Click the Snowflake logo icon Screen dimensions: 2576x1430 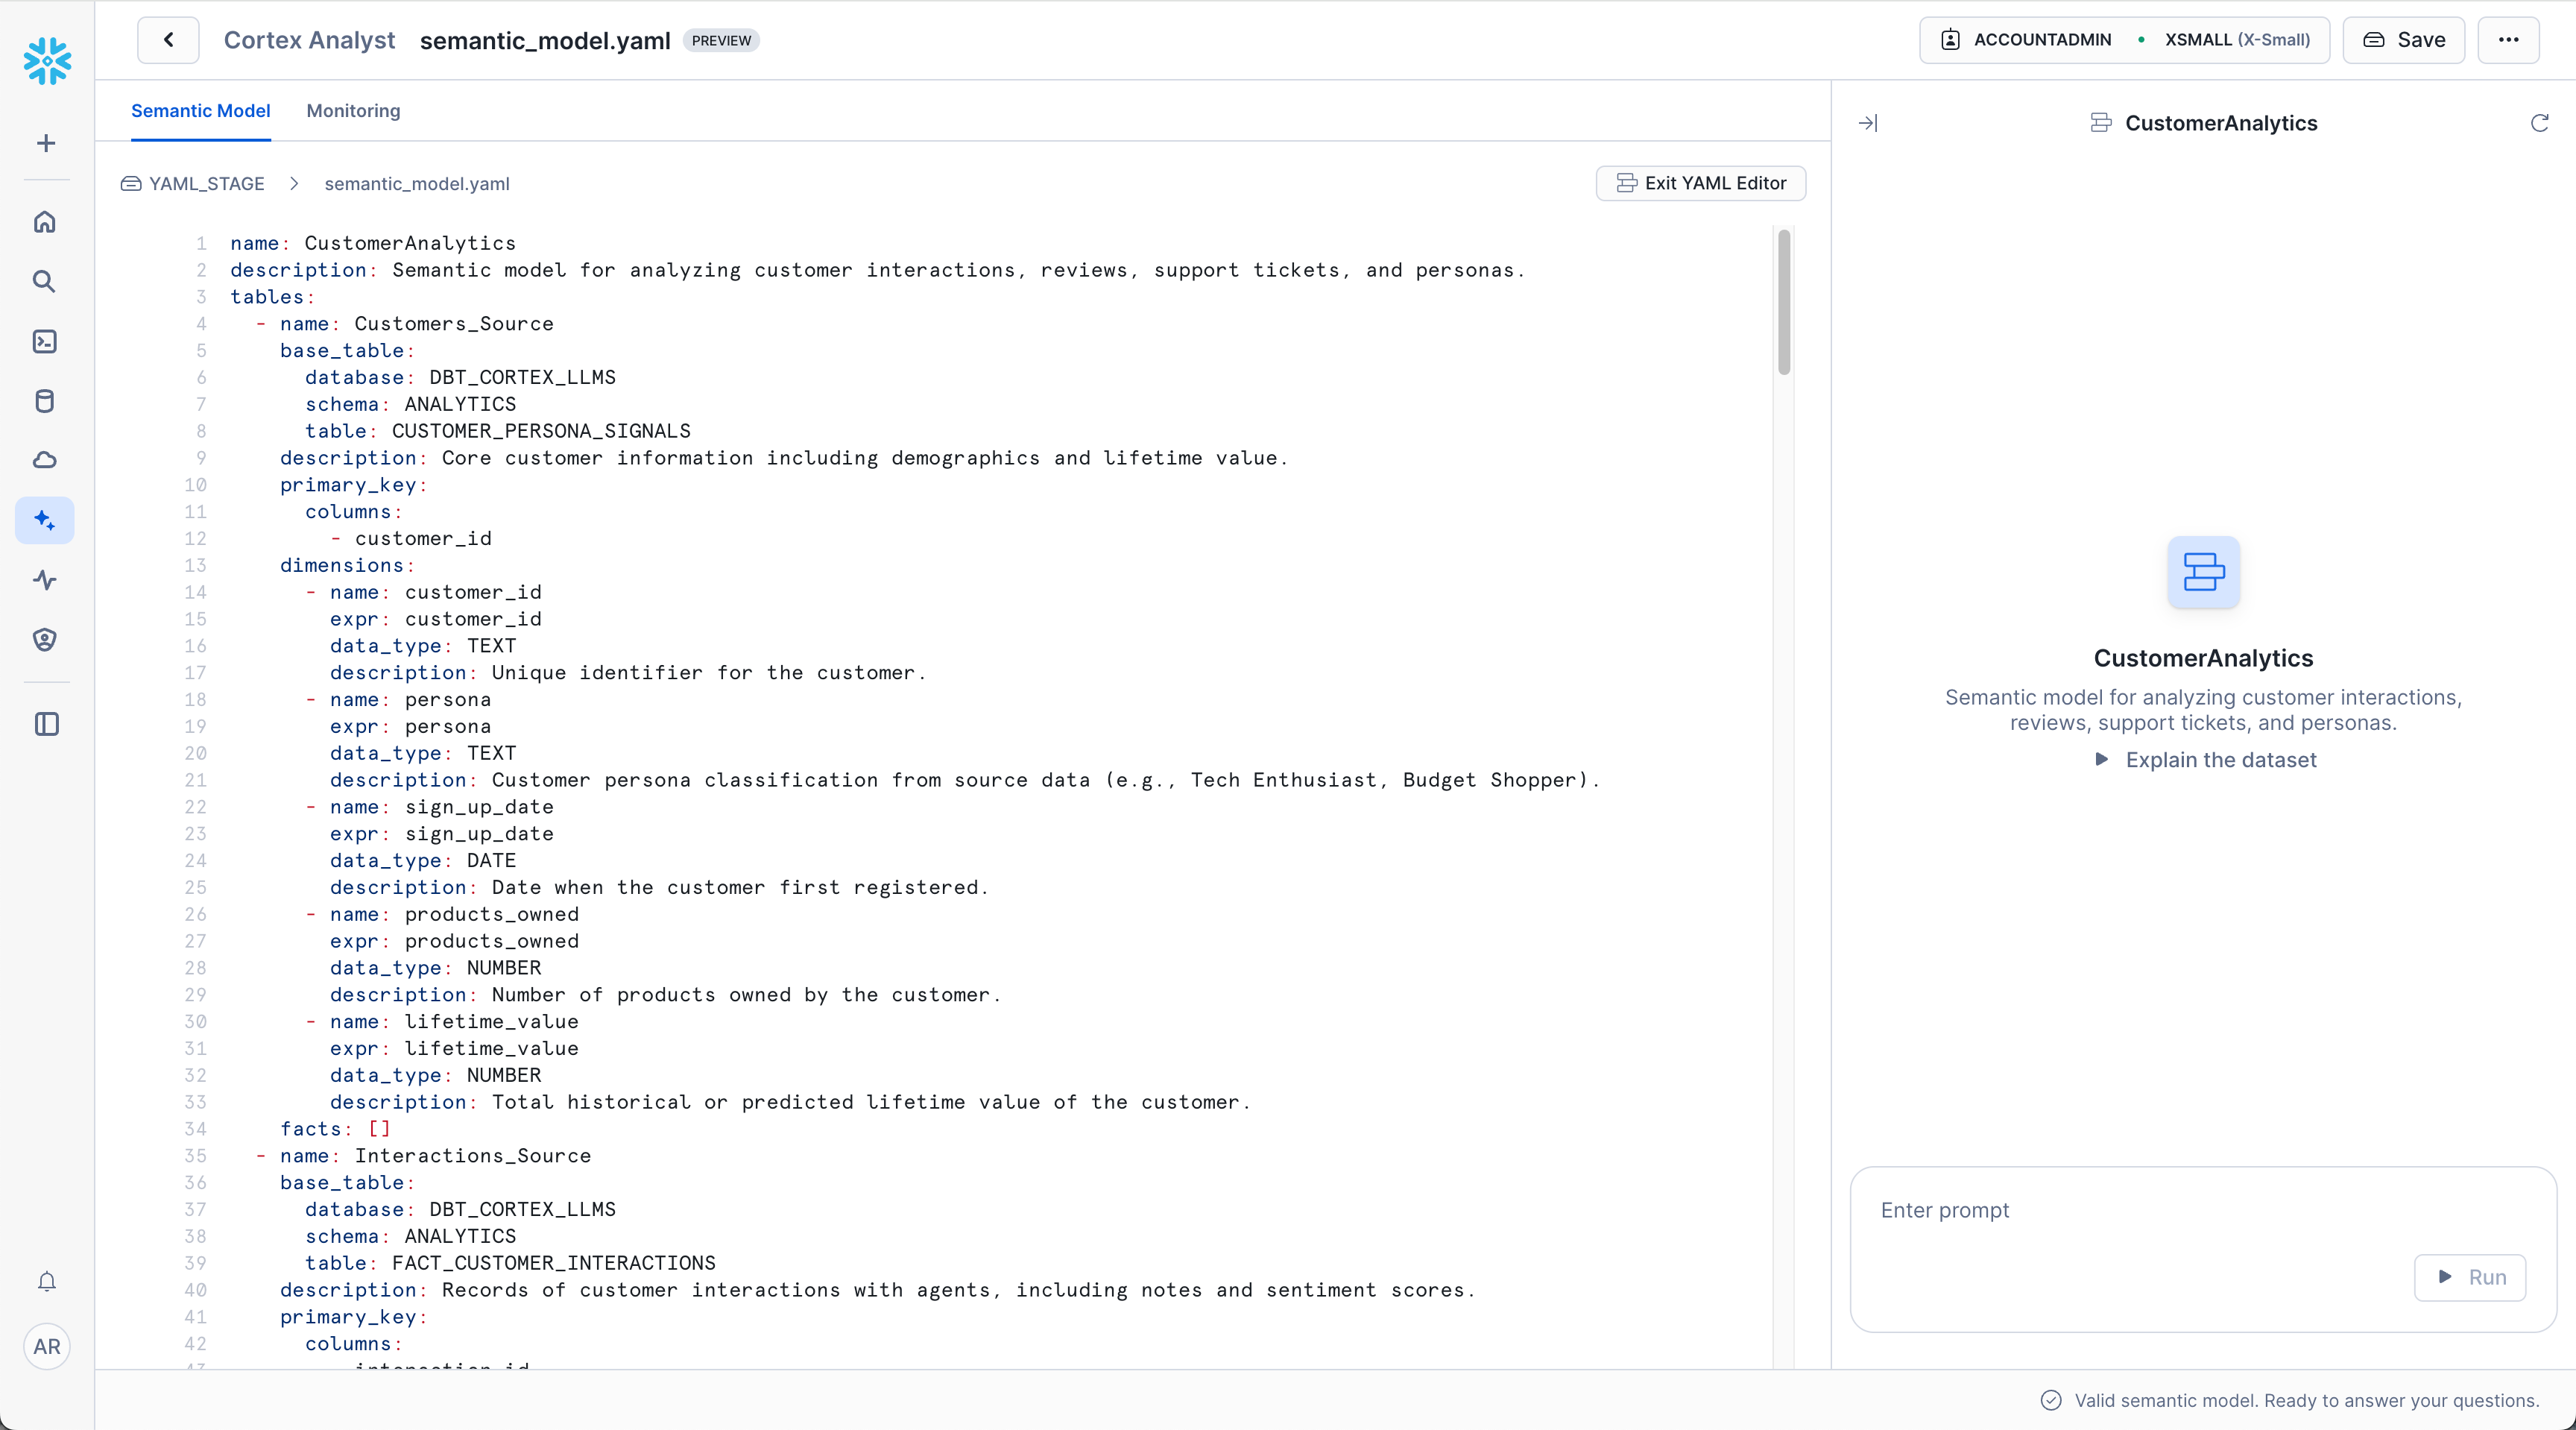pyautogui.click(x=47, y=61)
